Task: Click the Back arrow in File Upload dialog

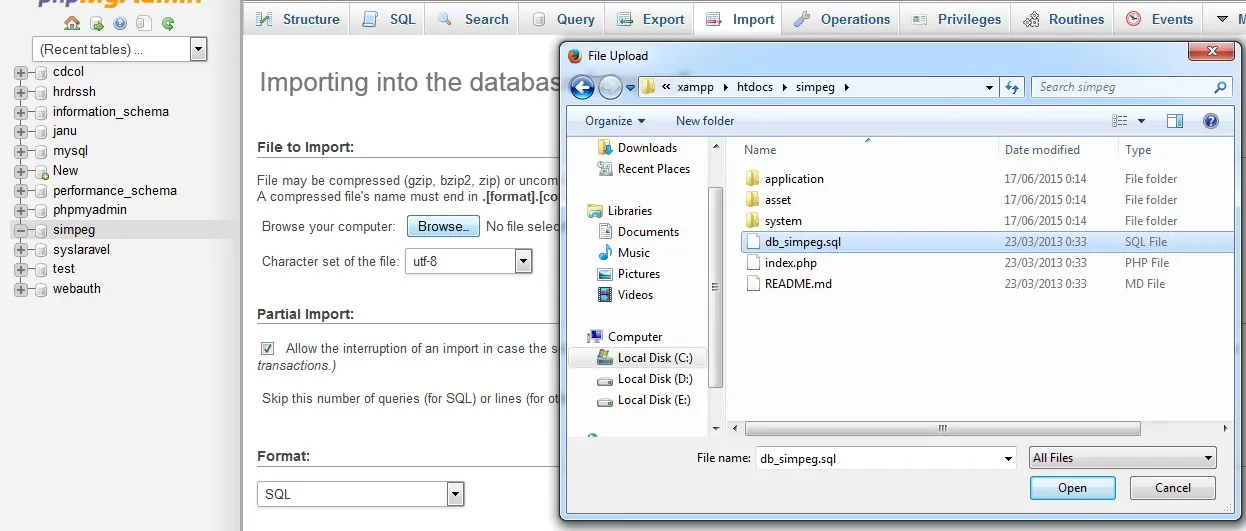Action: [582, 87]
